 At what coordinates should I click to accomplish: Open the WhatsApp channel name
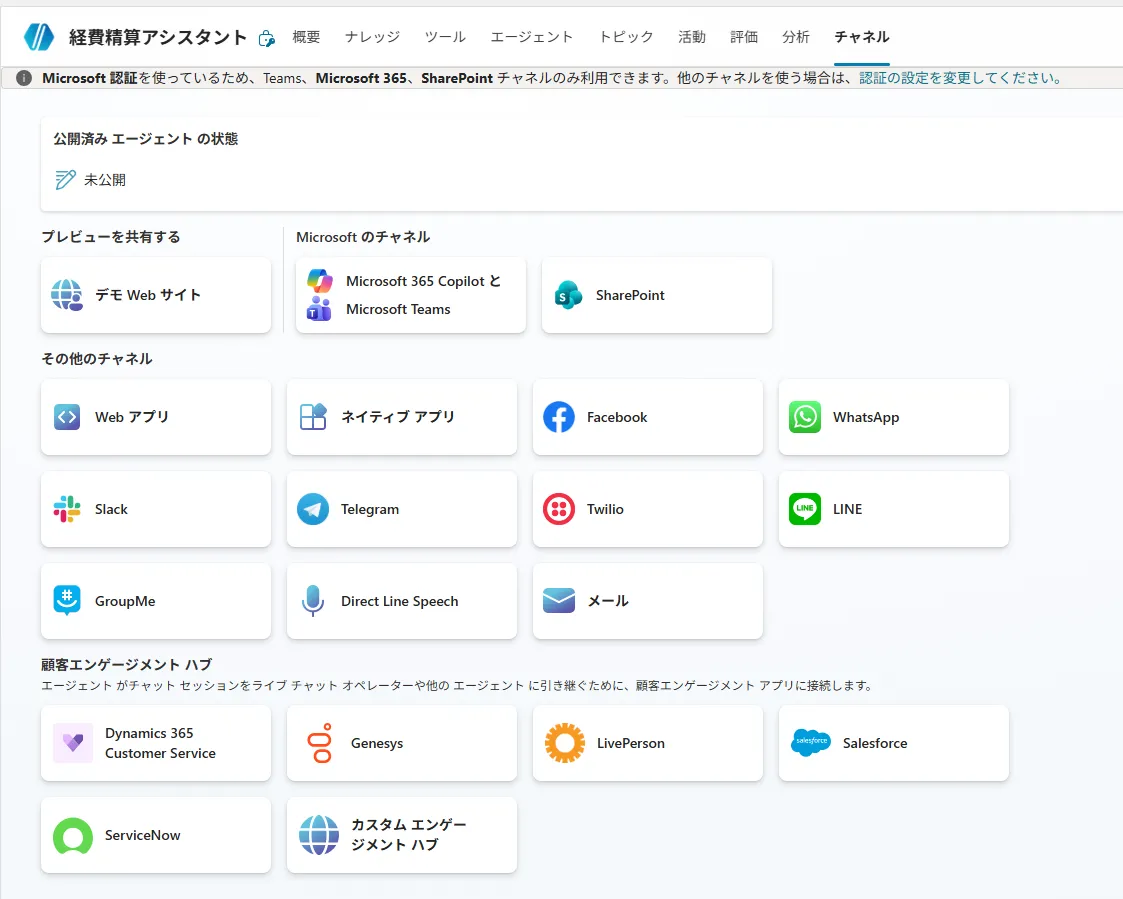pos(866,417)
